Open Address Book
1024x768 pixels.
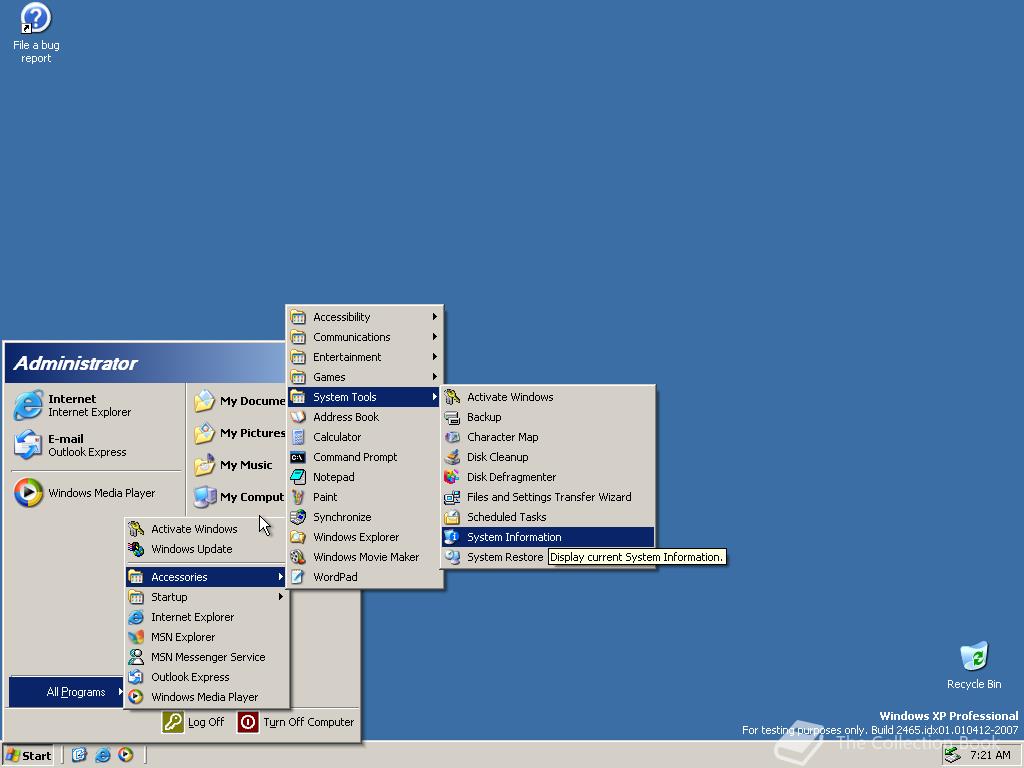(364, 417)
